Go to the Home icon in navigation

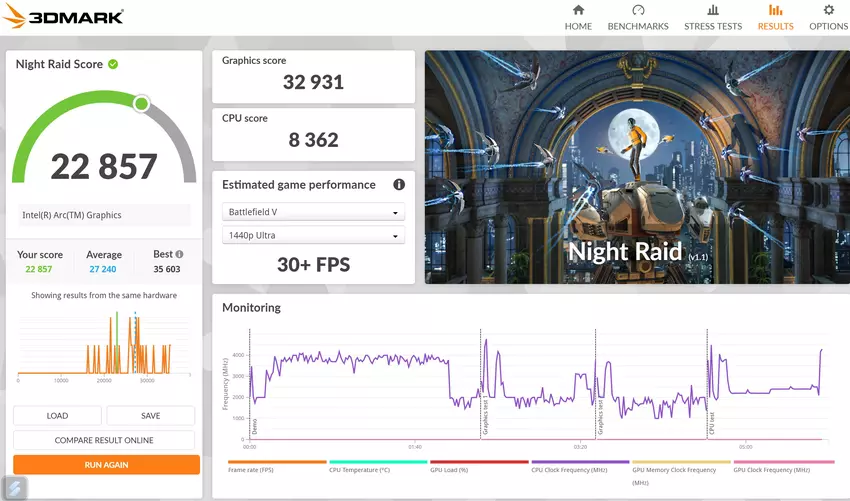pos(578,11)
